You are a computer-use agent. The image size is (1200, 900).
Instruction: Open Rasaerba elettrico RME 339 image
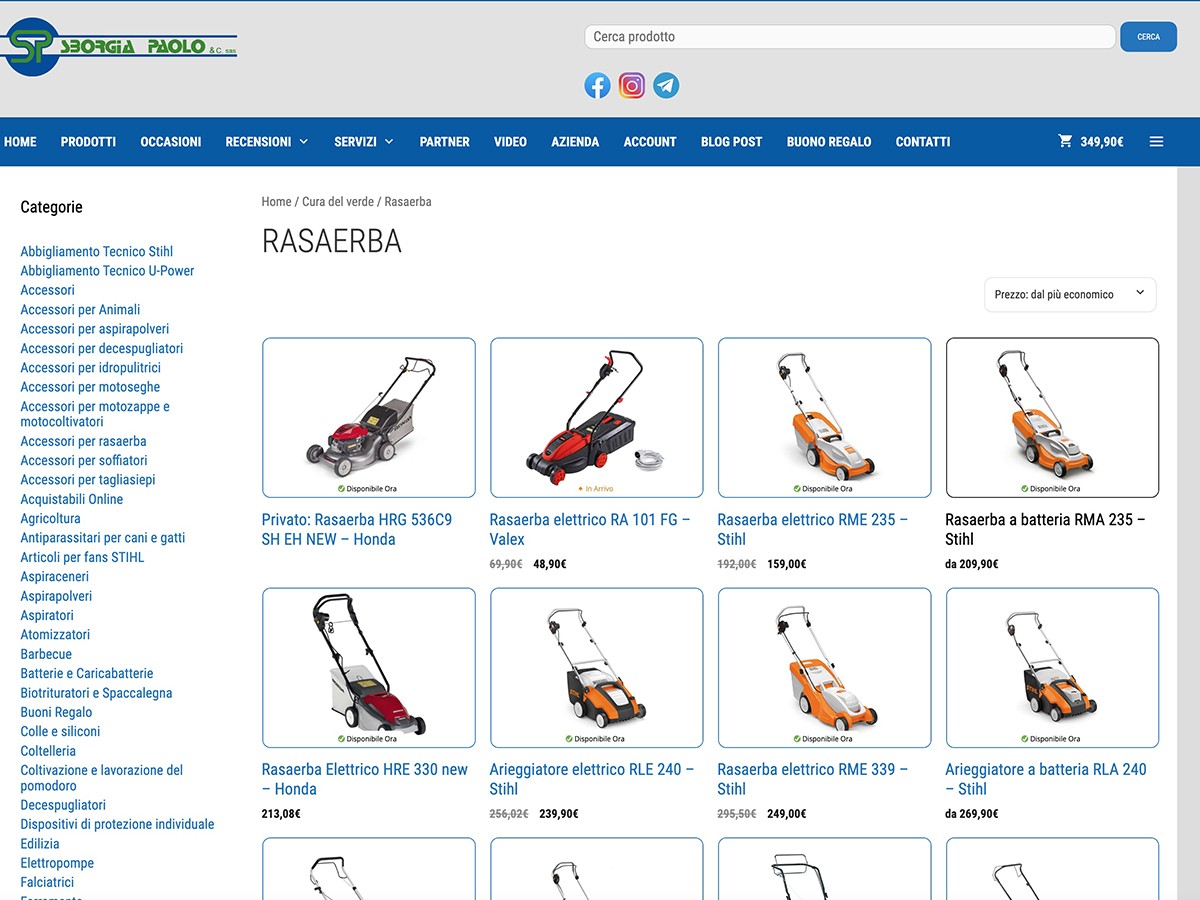(x=825, y=668)
